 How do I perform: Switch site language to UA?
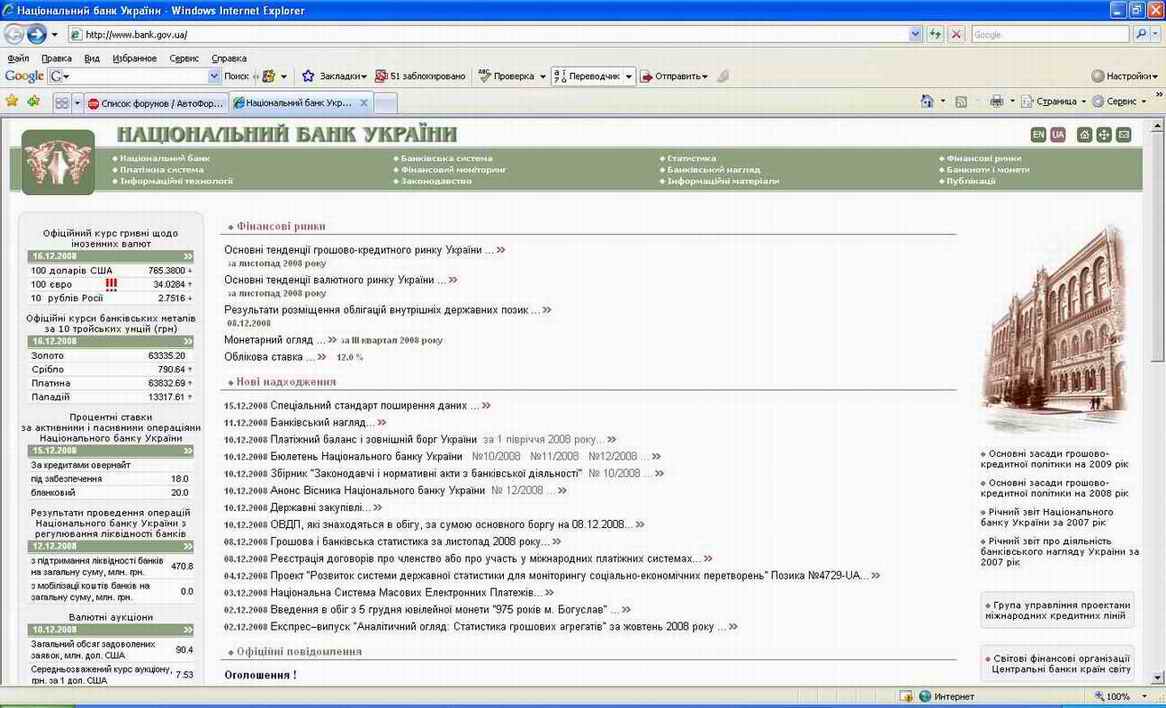coord(1058,135)
